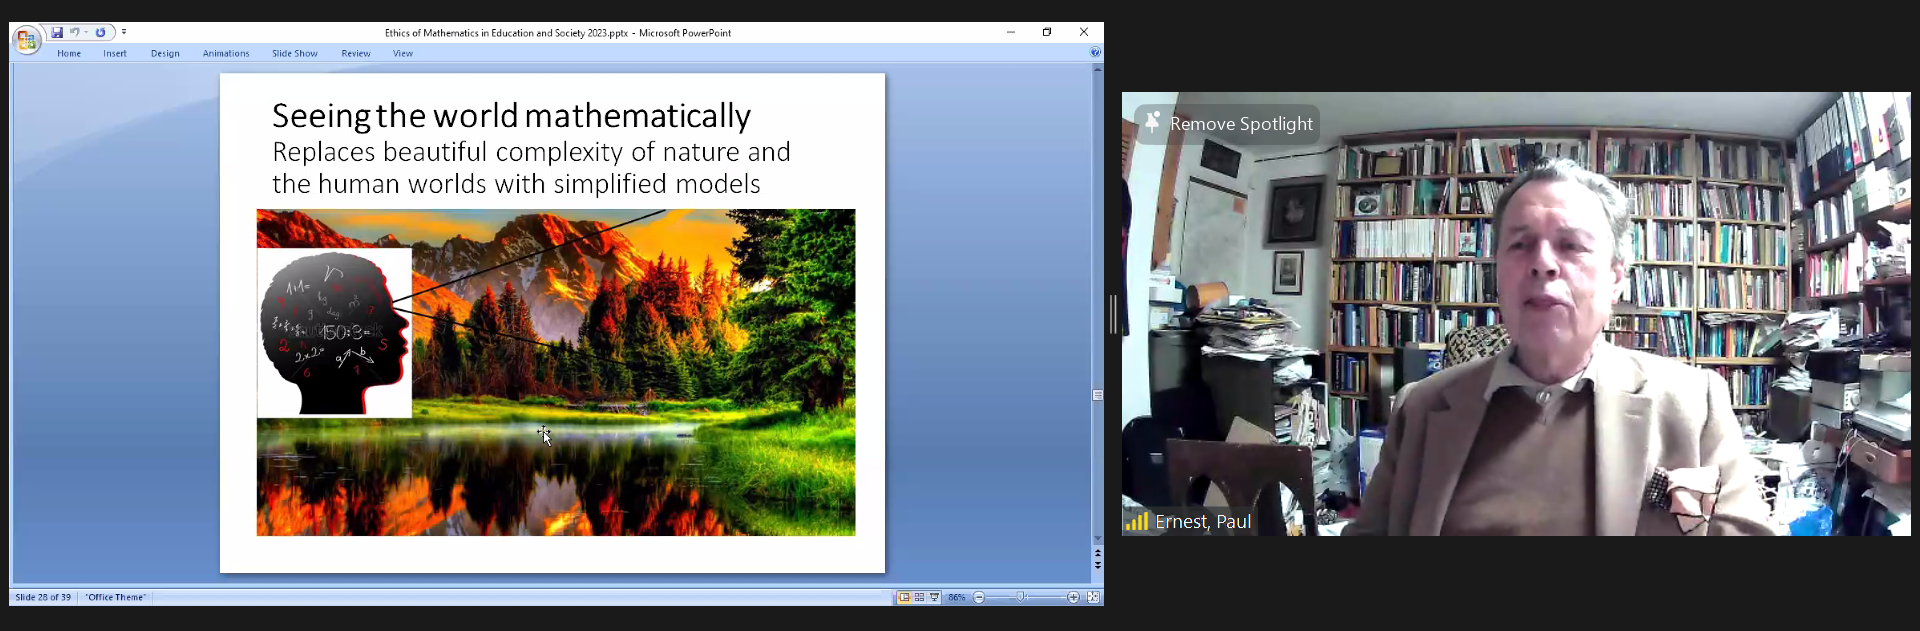Click the vertical scrollbar thumb
This screenshot has width=1920, height=631.
click(1098, 395)
